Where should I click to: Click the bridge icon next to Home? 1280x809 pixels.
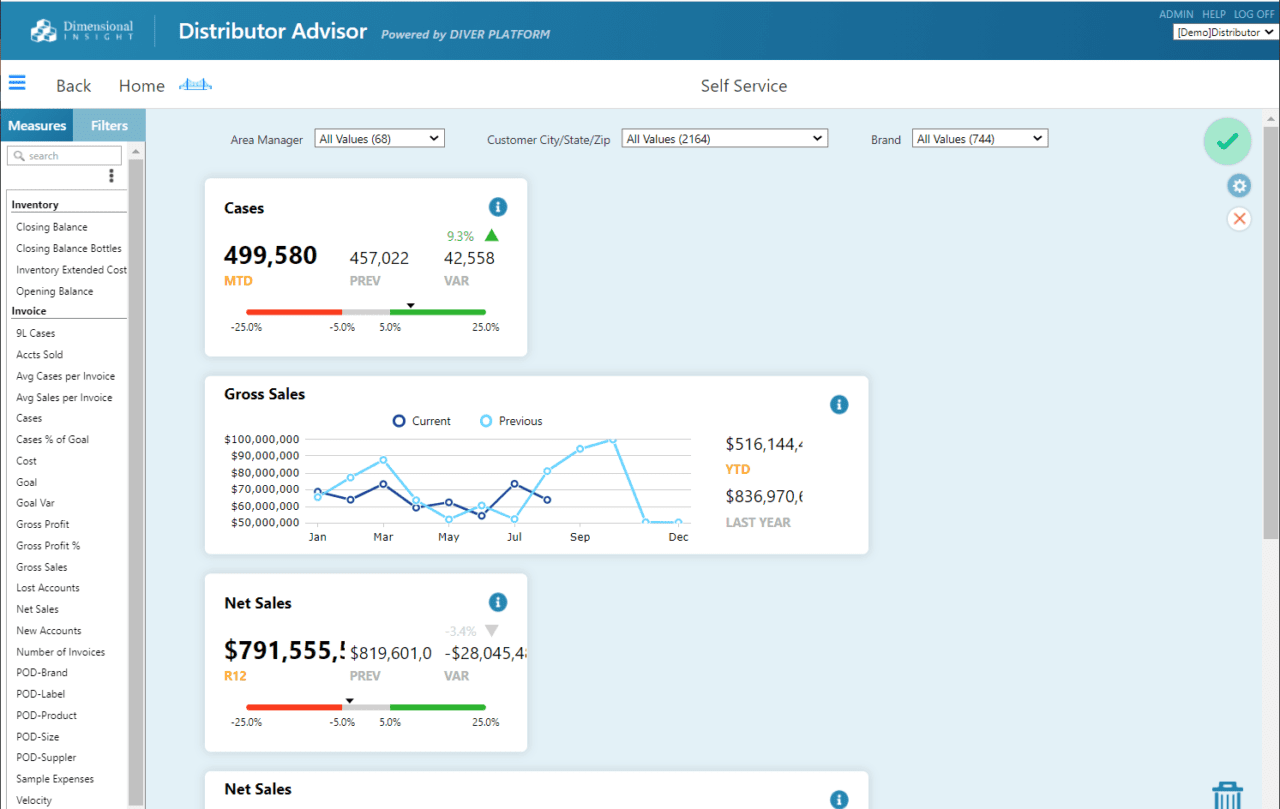[x=195, y=85]
